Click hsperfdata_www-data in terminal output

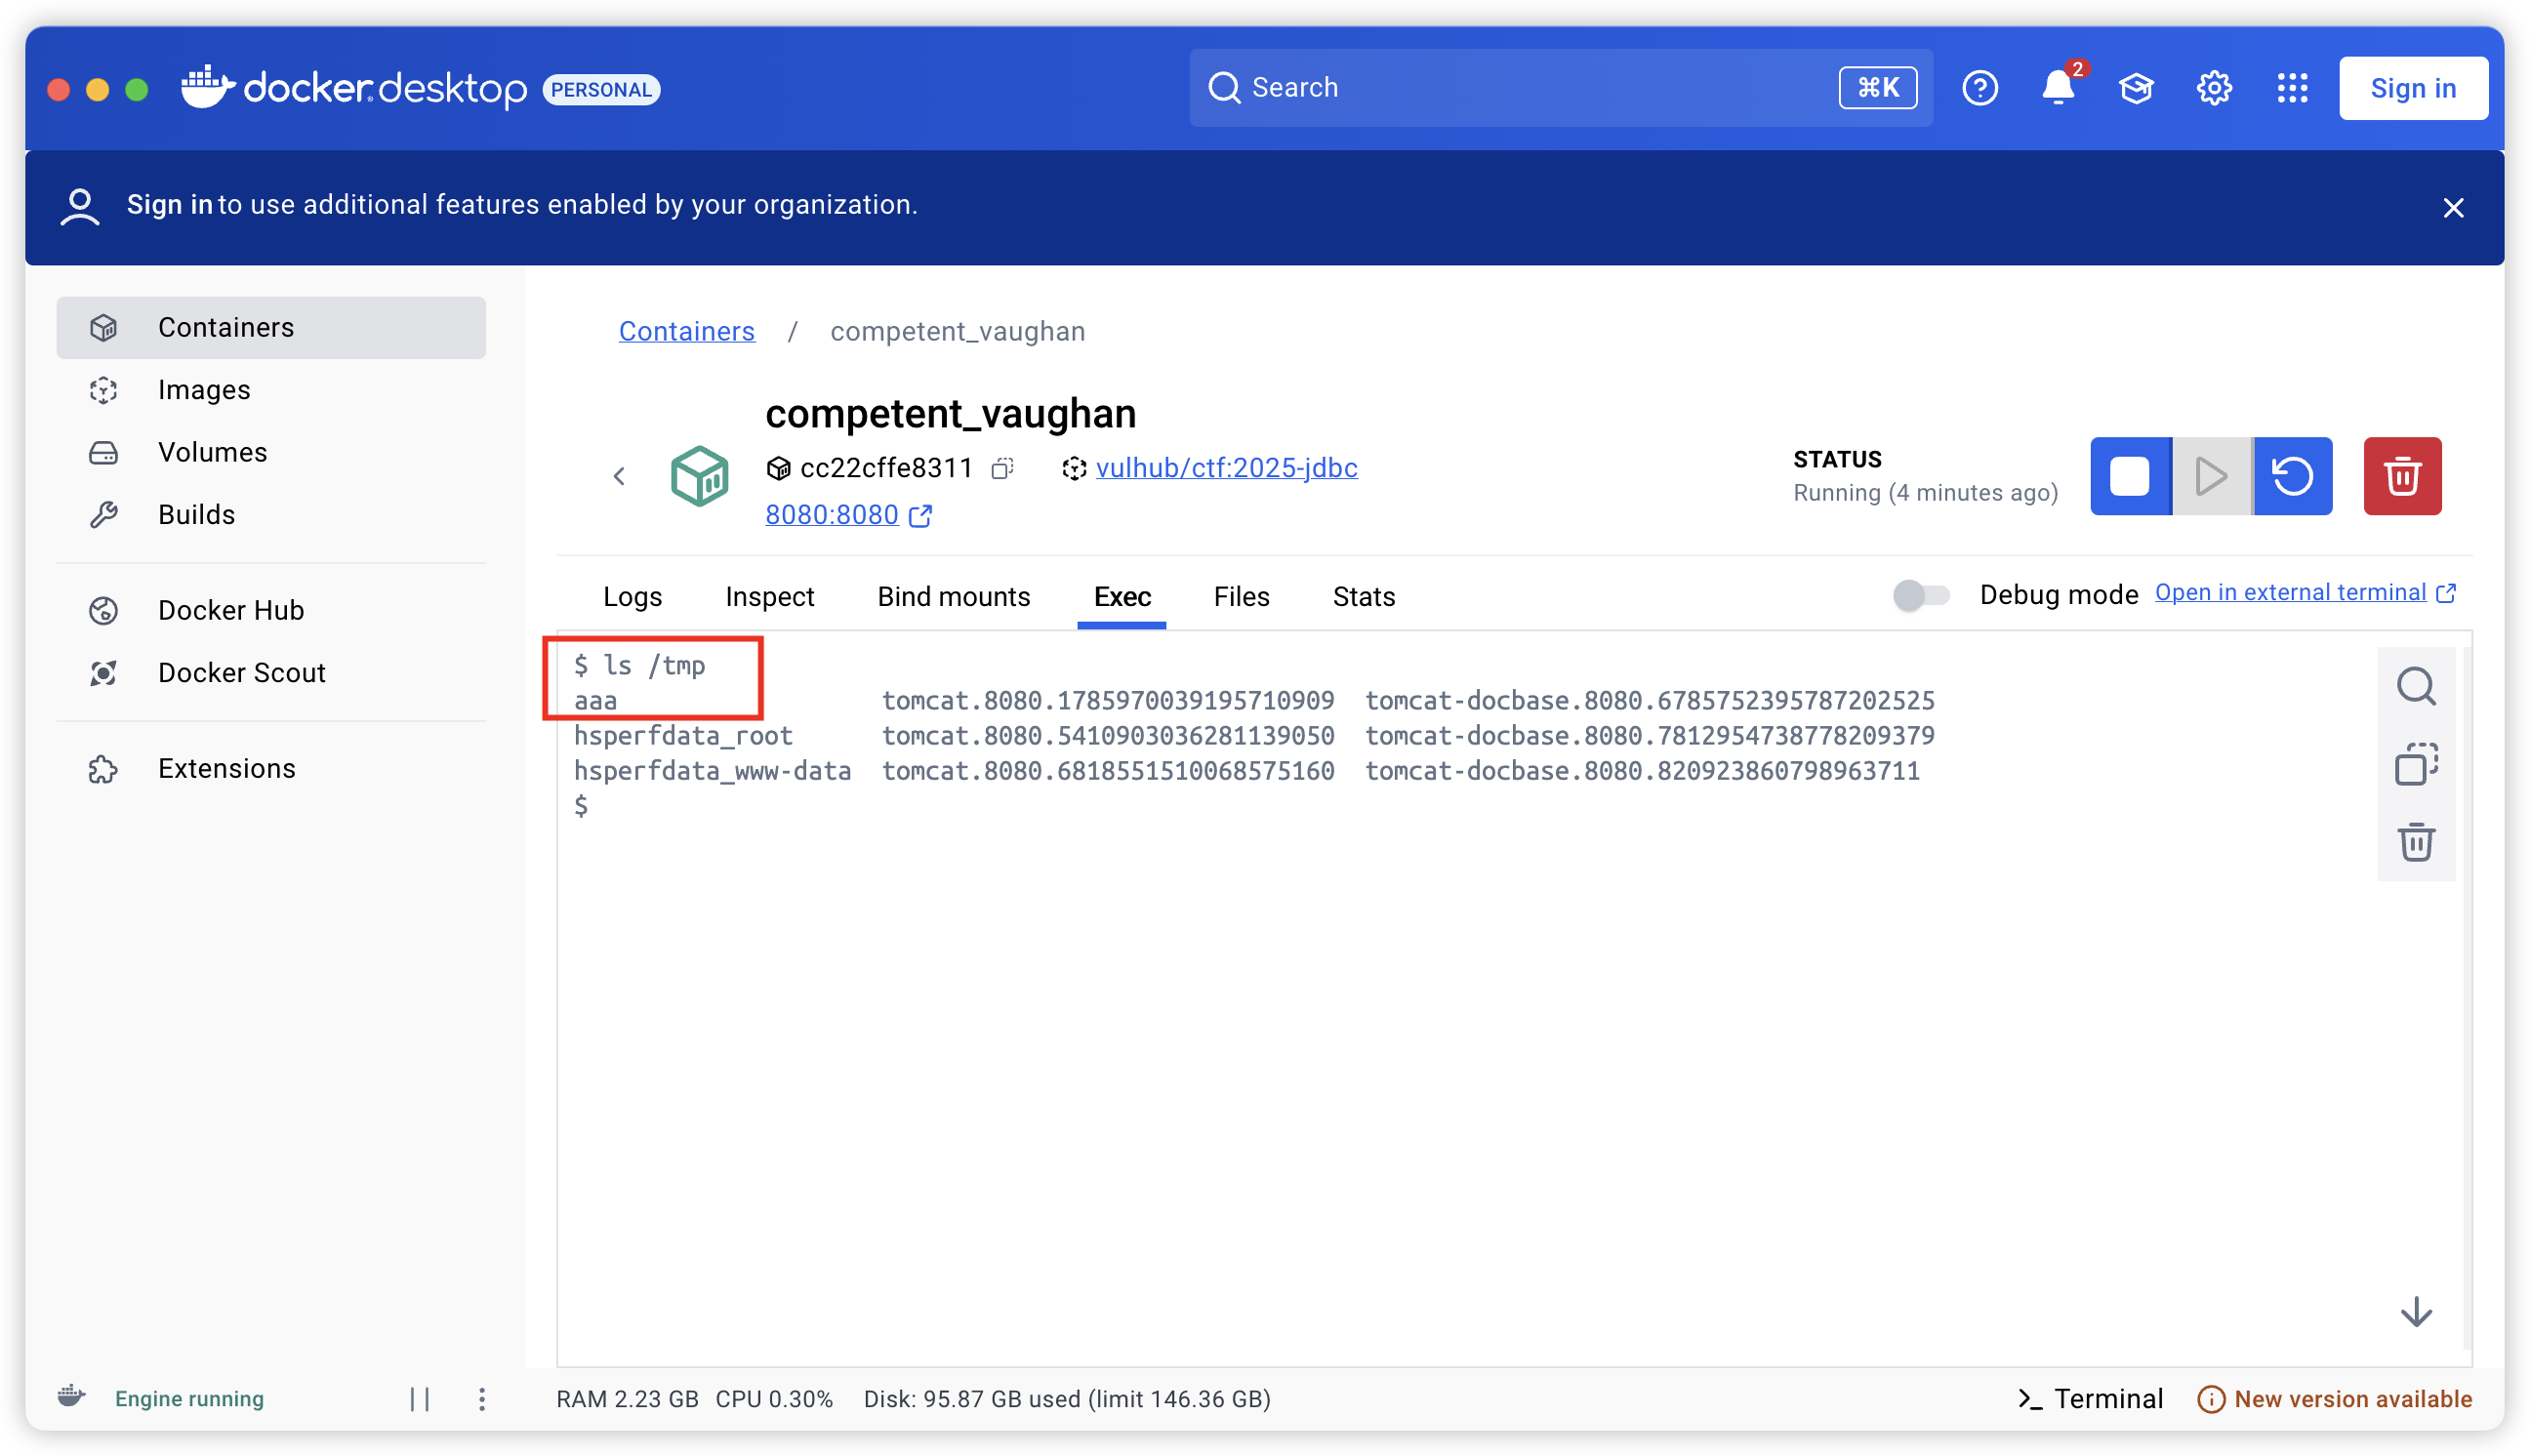[x=712, y=771]
